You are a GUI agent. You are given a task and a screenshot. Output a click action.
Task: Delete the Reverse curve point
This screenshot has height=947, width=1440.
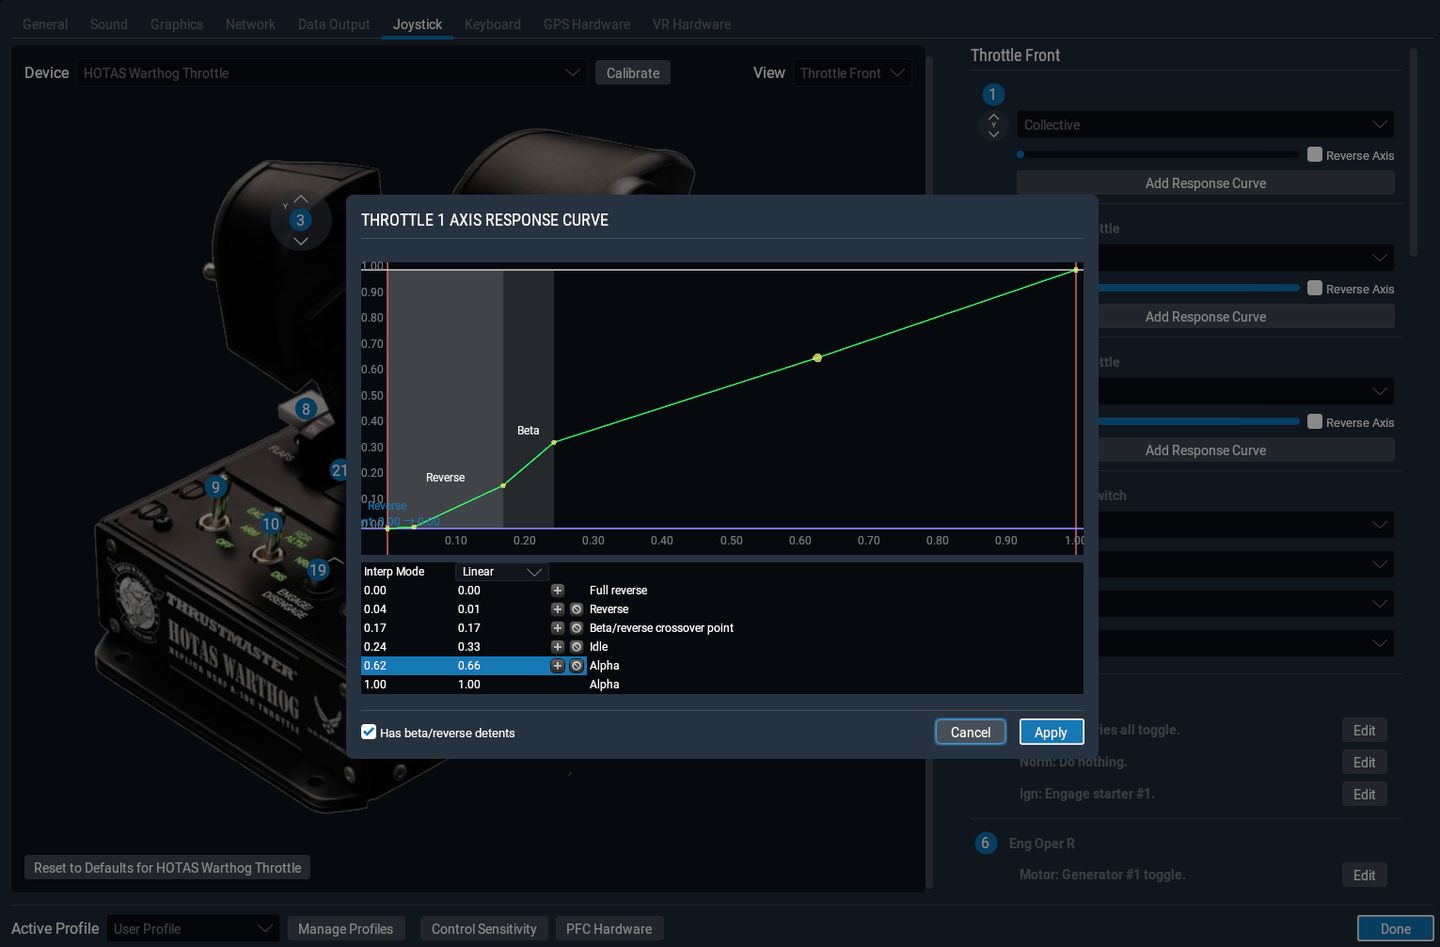(x=577, y=609)
